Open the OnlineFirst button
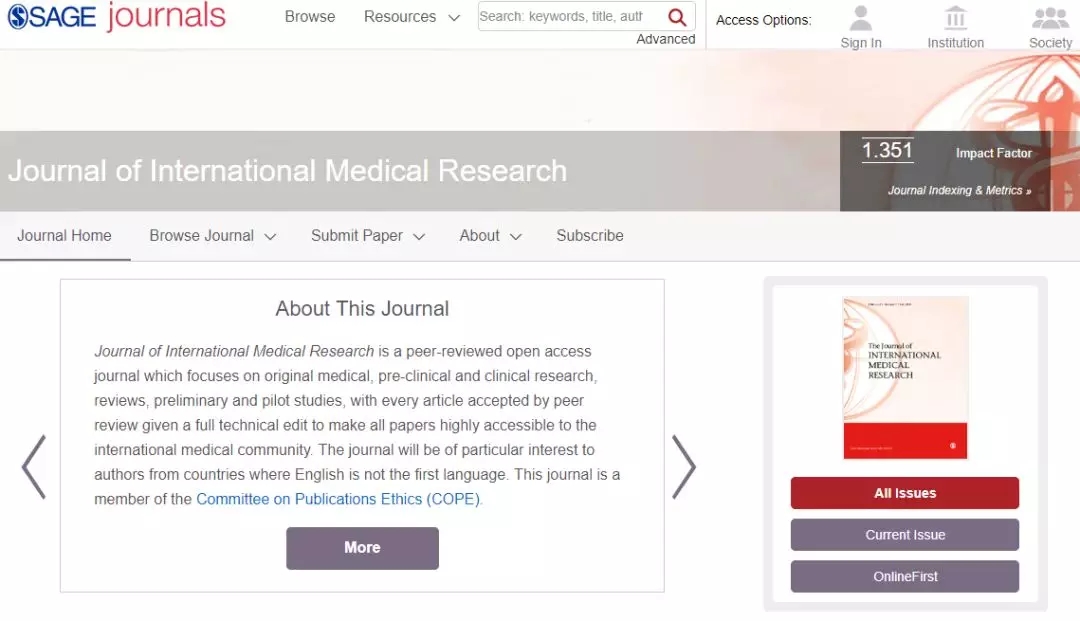 904,576
